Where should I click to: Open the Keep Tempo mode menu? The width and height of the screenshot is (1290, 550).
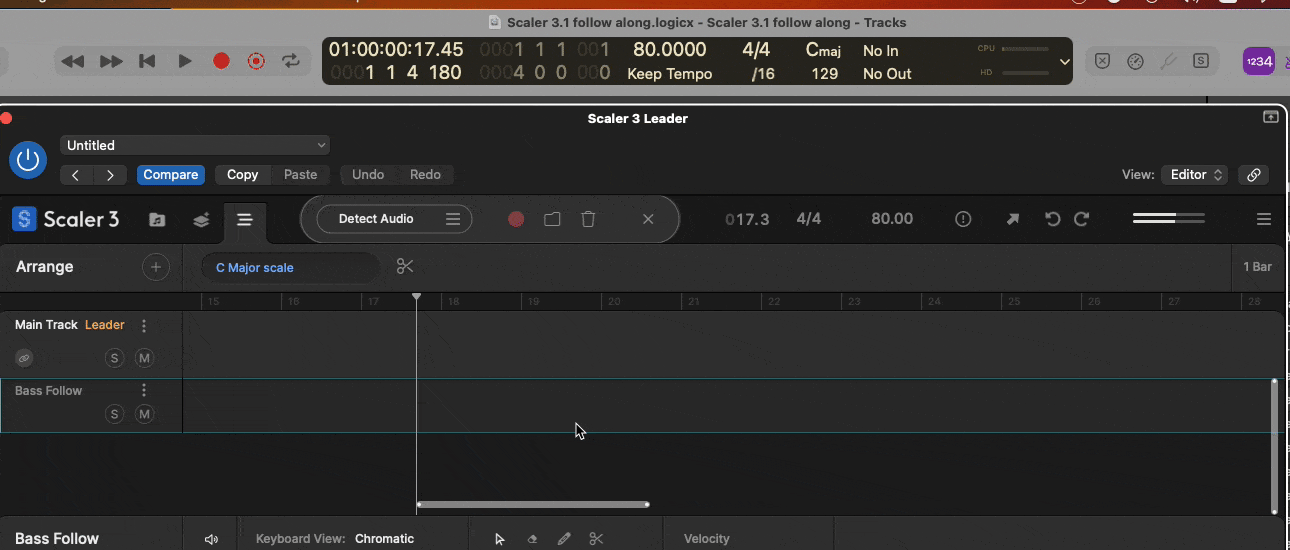point(669,74)
